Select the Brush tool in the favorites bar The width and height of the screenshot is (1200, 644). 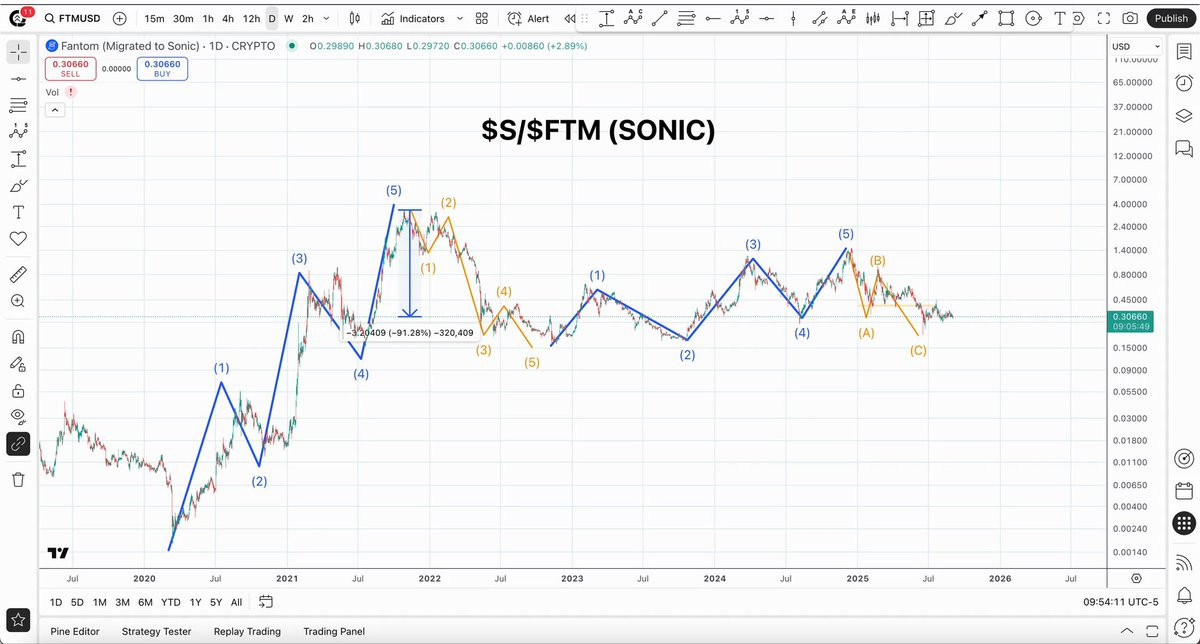coord(953,18)
